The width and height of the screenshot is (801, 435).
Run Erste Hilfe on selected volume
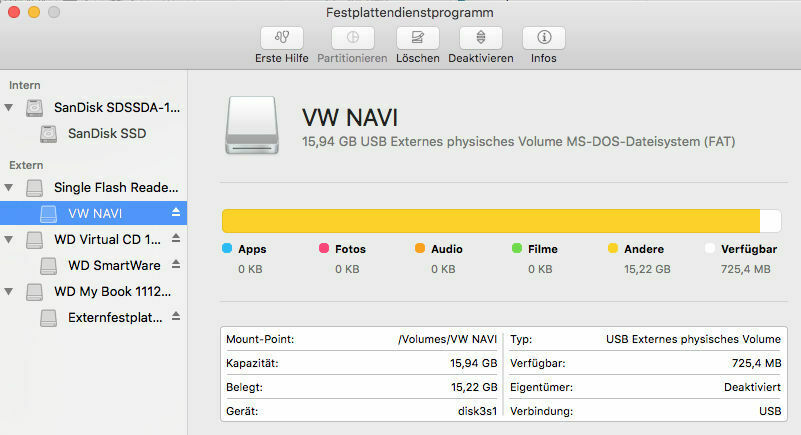point(281,38)
